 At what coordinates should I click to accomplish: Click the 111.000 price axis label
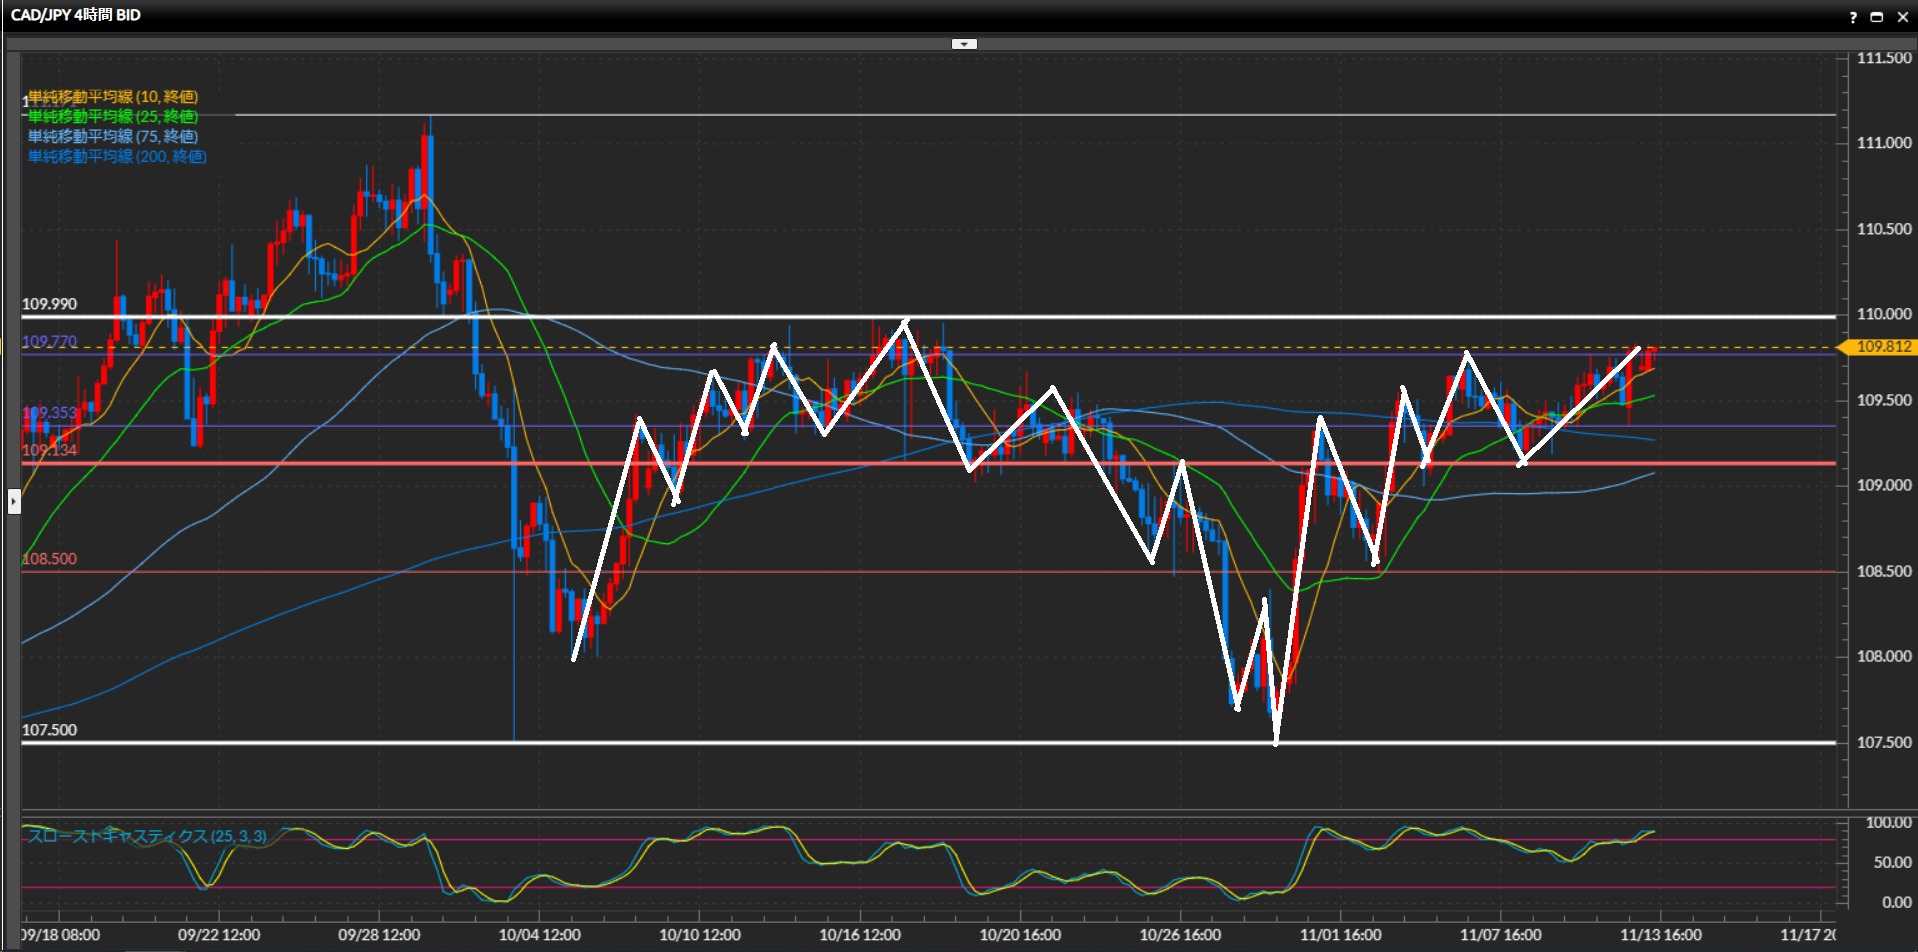click(1883, 143)
